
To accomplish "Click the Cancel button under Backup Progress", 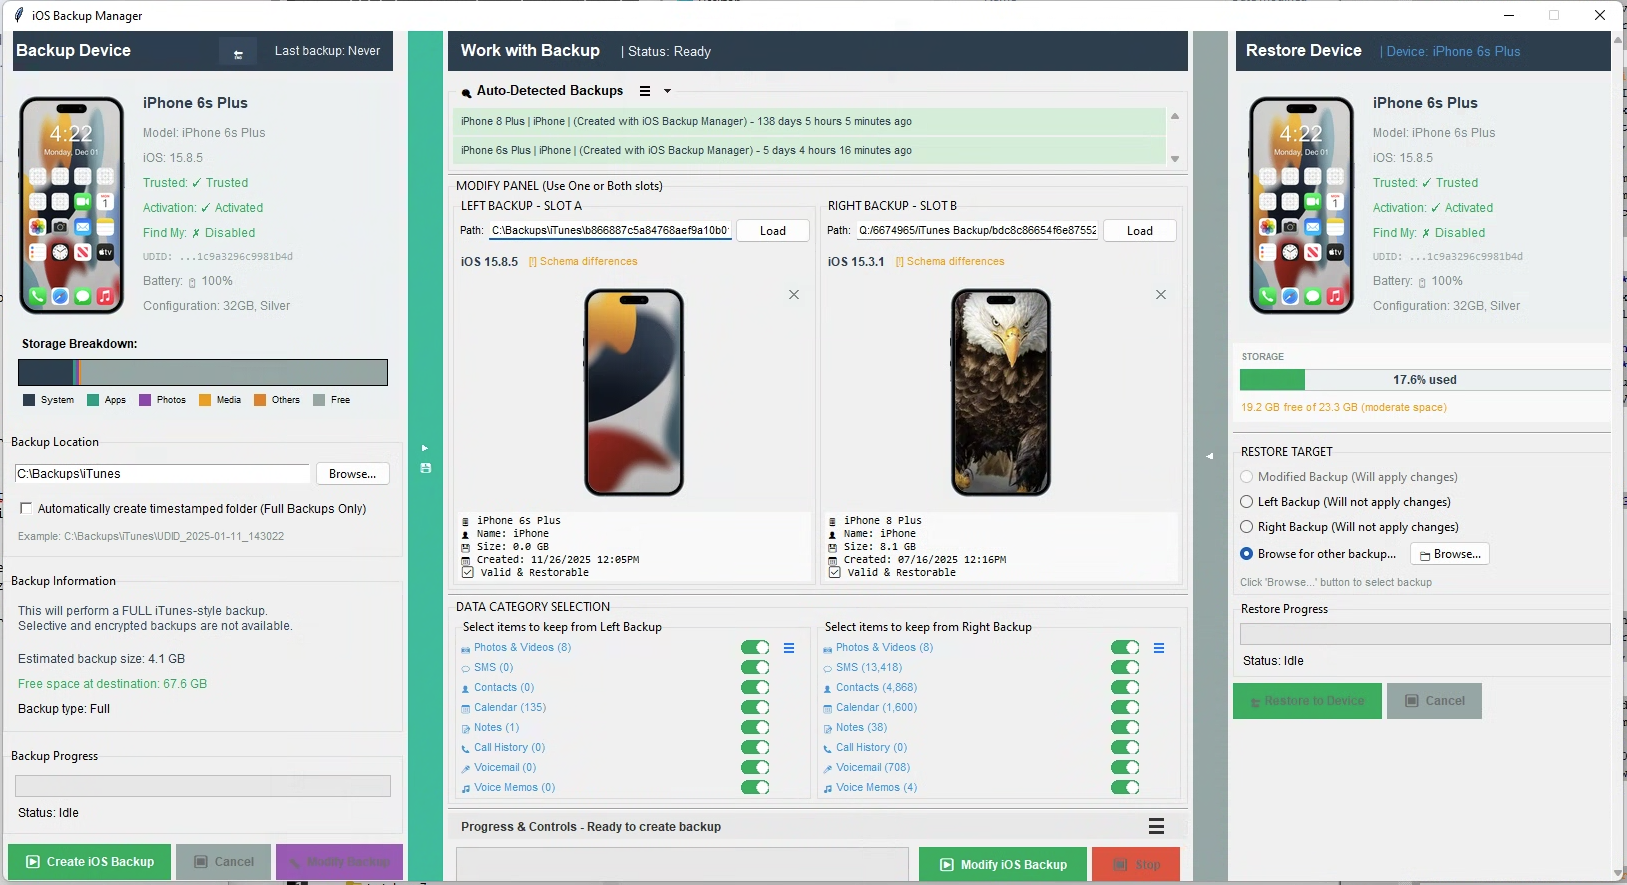I will pos(224,862).
